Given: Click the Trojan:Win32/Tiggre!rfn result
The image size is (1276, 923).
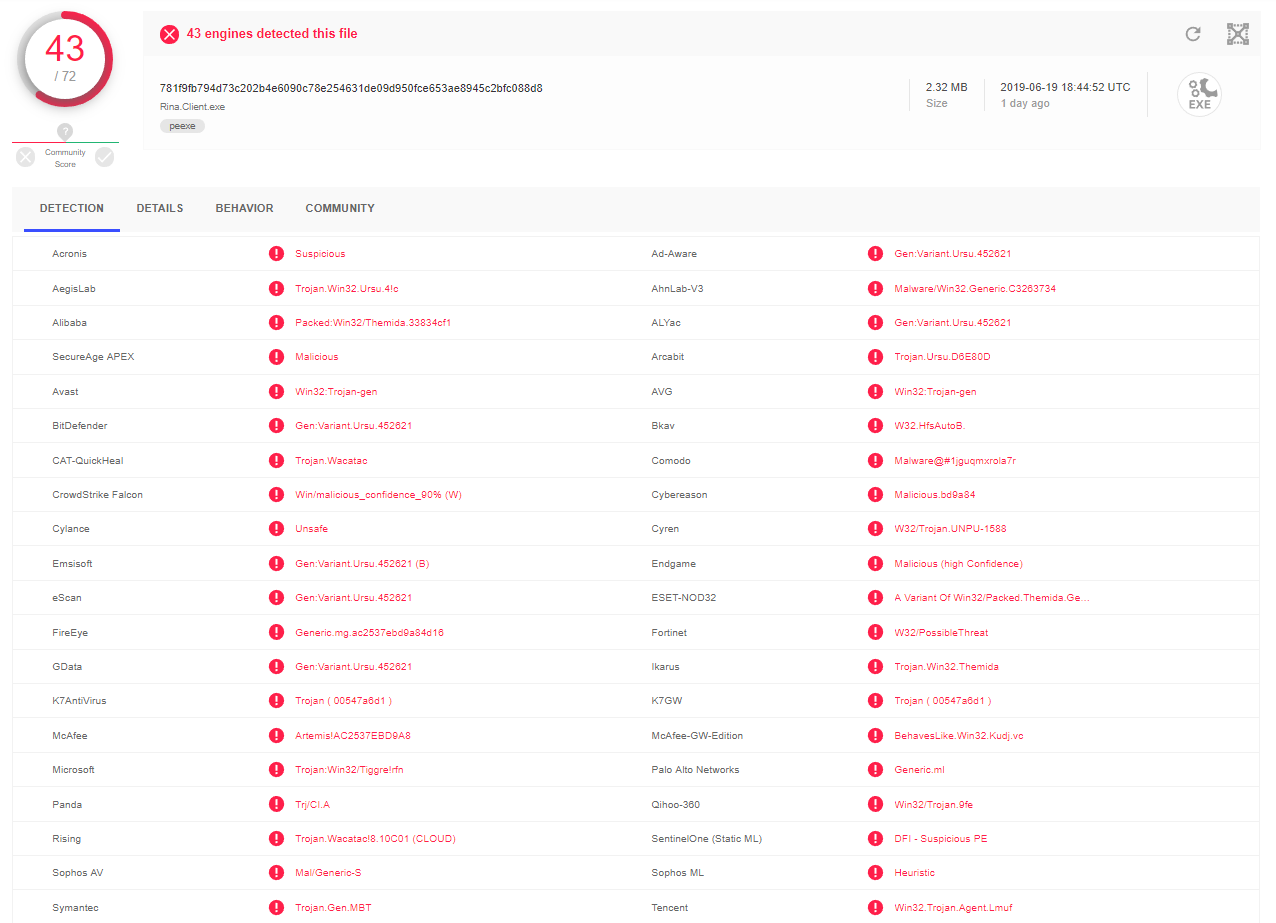Looking at the screenshot, I should pos(349,770).
